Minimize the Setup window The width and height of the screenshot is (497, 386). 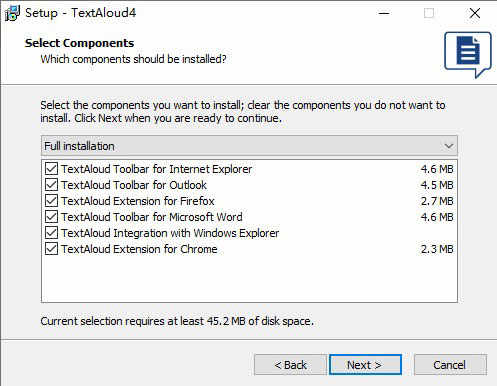coord(384,13)
